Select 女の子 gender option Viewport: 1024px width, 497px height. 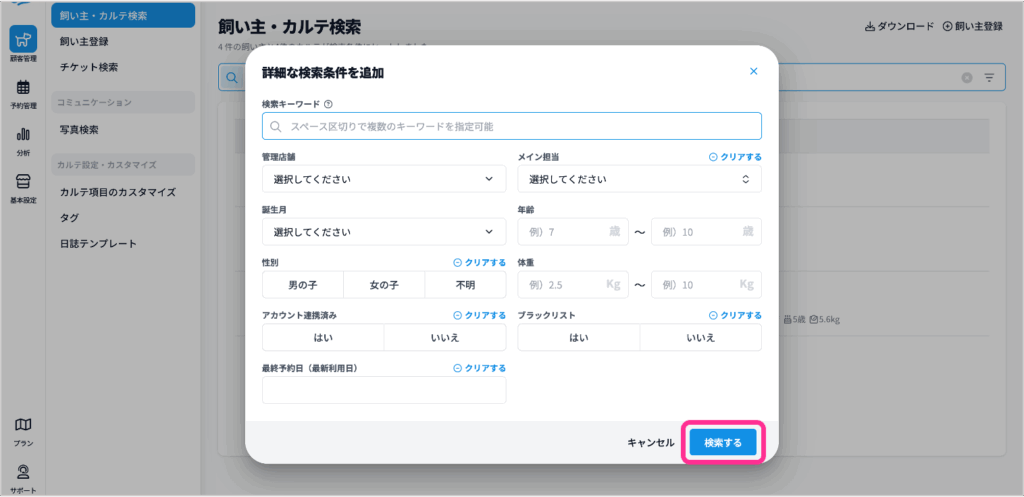pyautogui.click(x=384, y=285)
